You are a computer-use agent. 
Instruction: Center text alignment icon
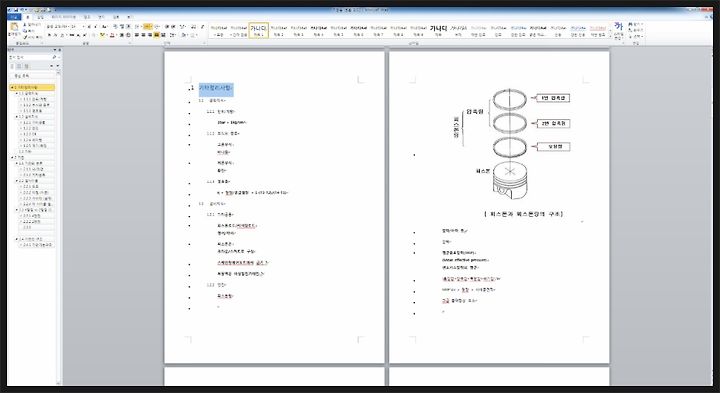coord(143,35)
